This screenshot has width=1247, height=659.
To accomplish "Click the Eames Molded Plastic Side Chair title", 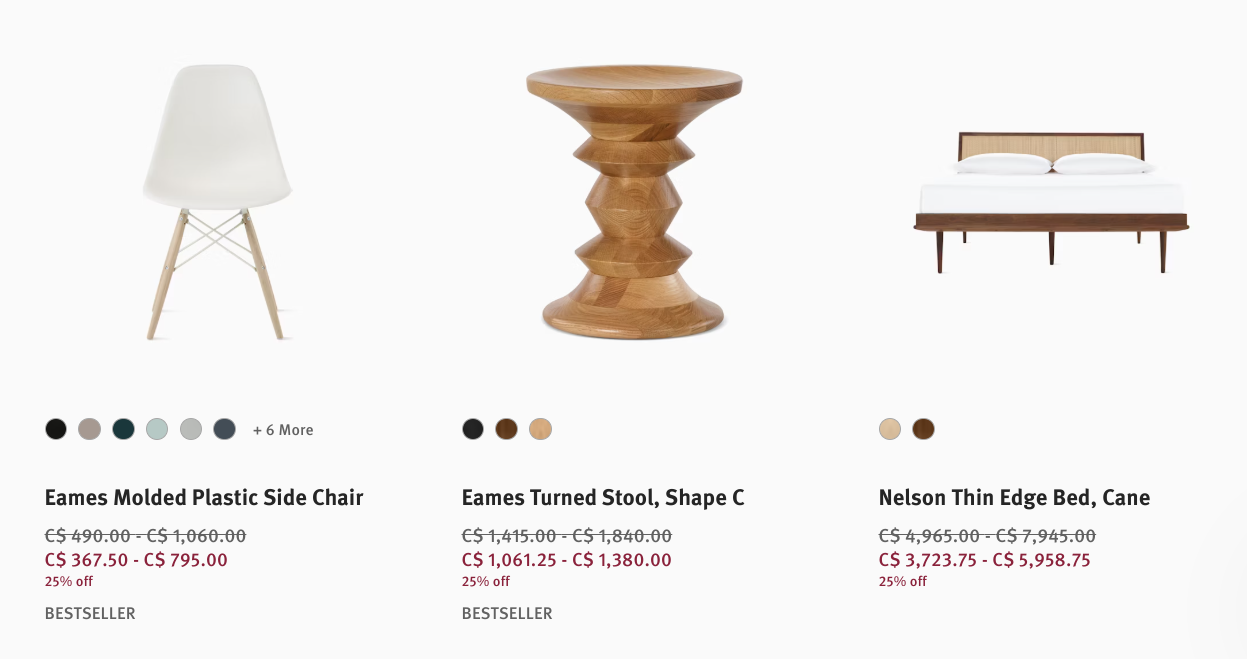I will pos(204,497).
